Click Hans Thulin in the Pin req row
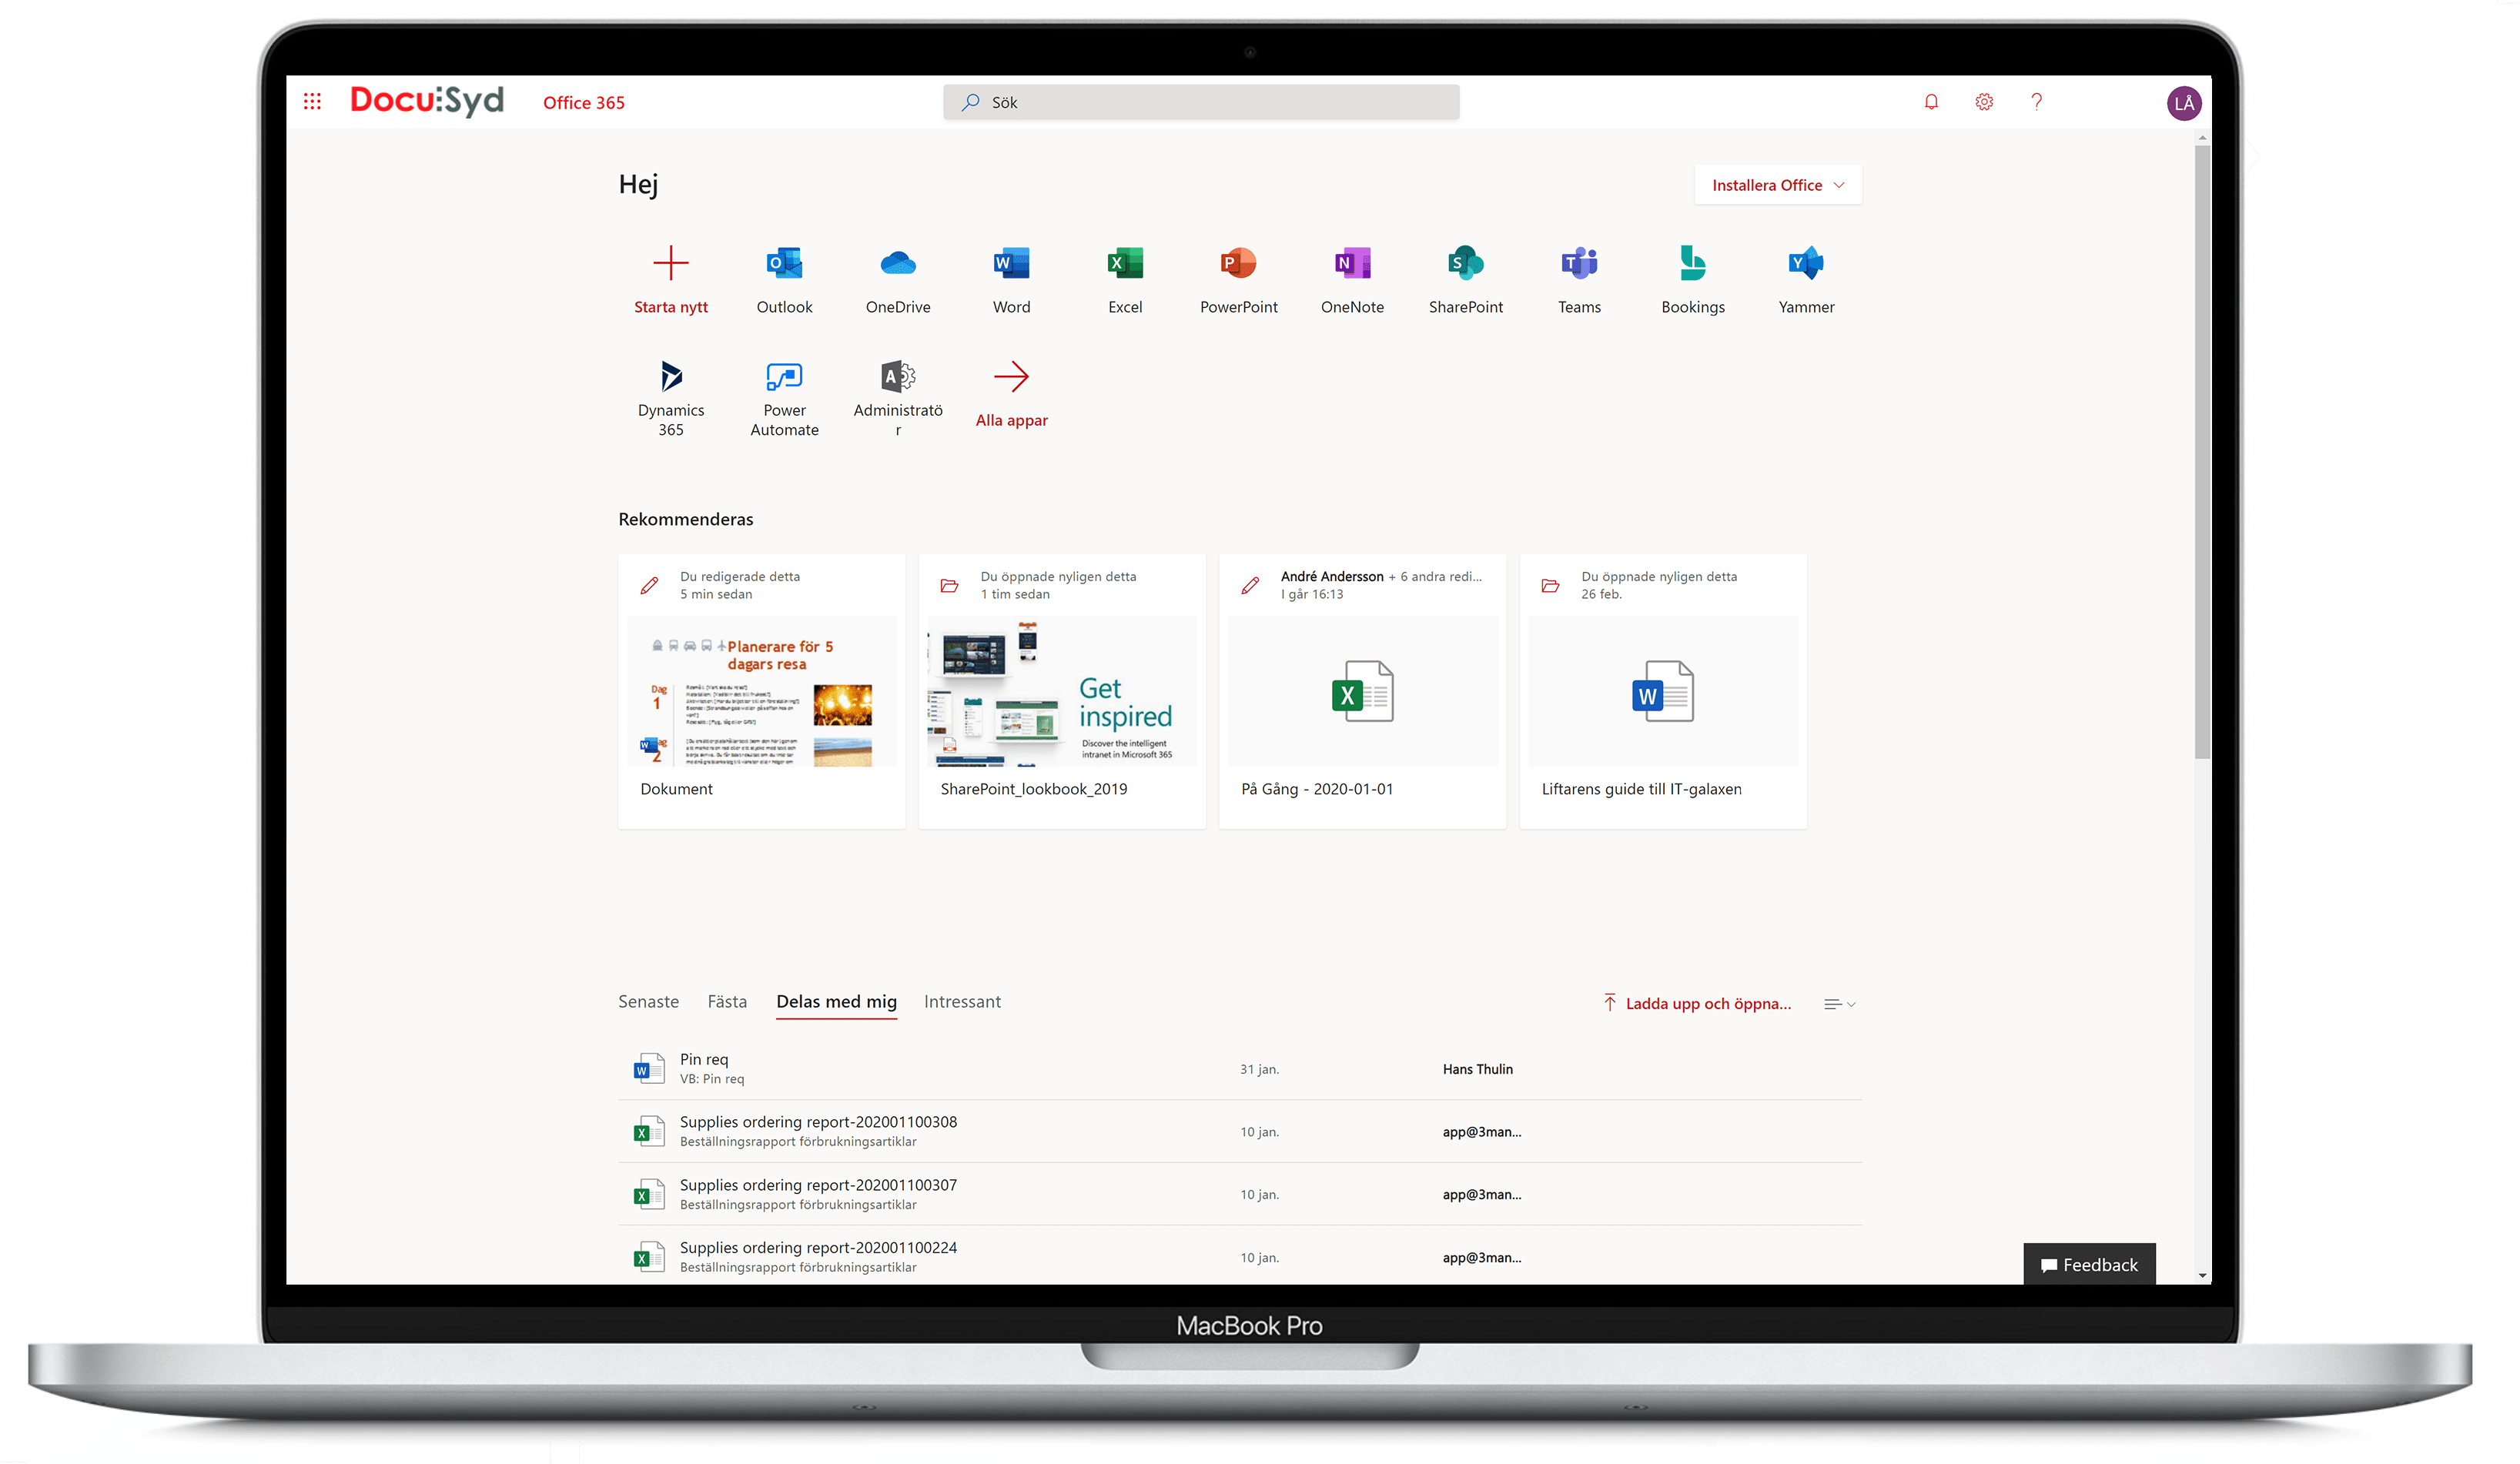Screen dimensions: 2520x1464 (1477, 1069)
